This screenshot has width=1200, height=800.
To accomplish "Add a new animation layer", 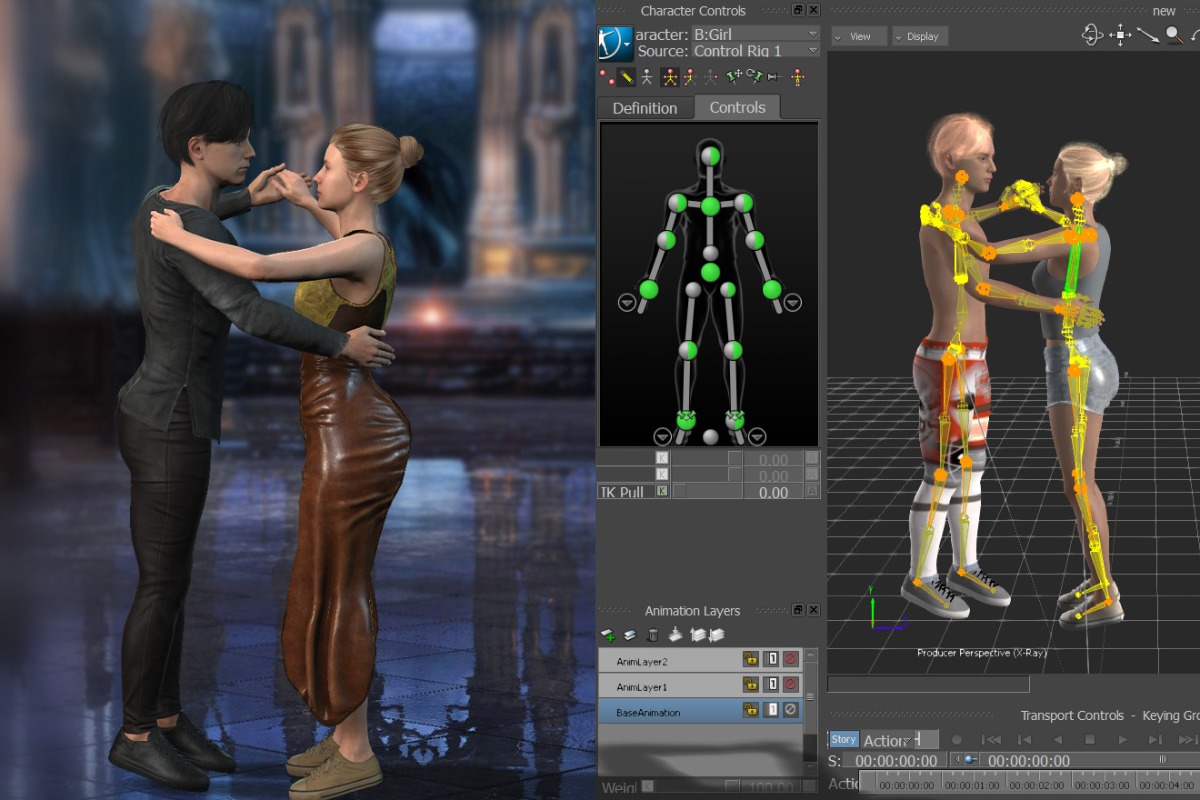I will (608, 635).
